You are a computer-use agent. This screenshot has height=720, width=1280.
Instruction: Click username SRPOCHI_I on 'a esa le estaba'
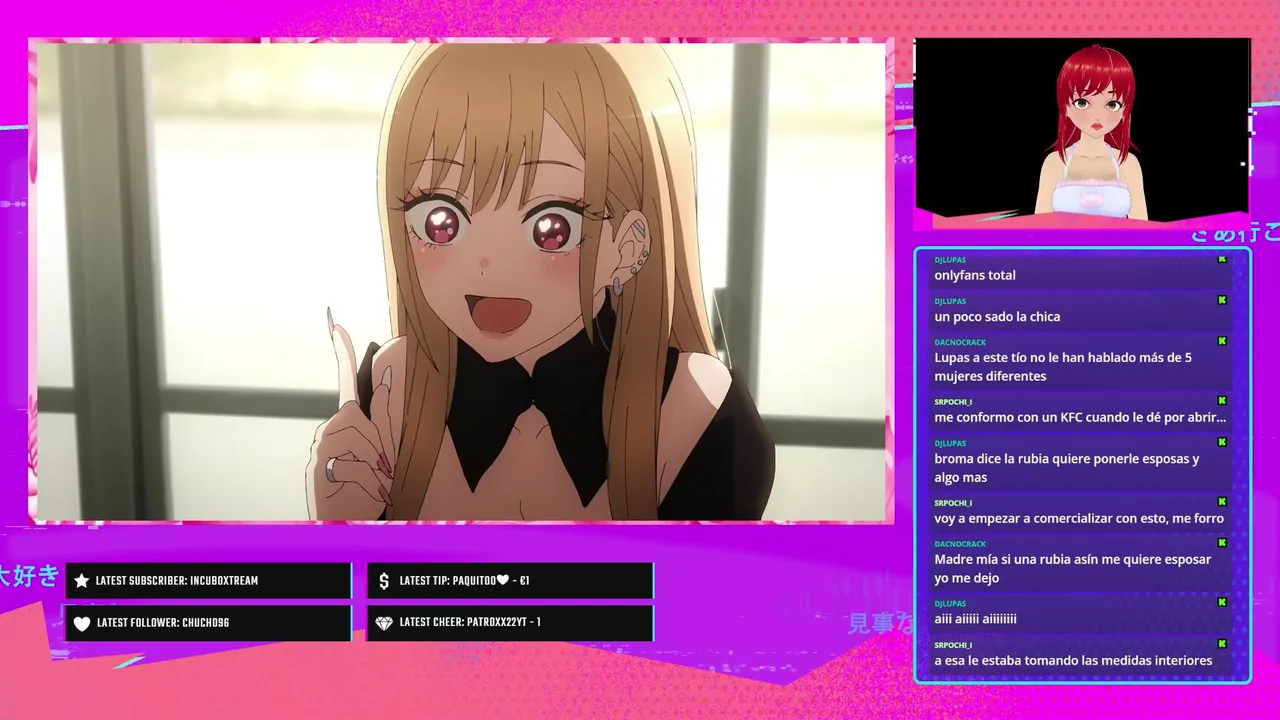(953, 645)
